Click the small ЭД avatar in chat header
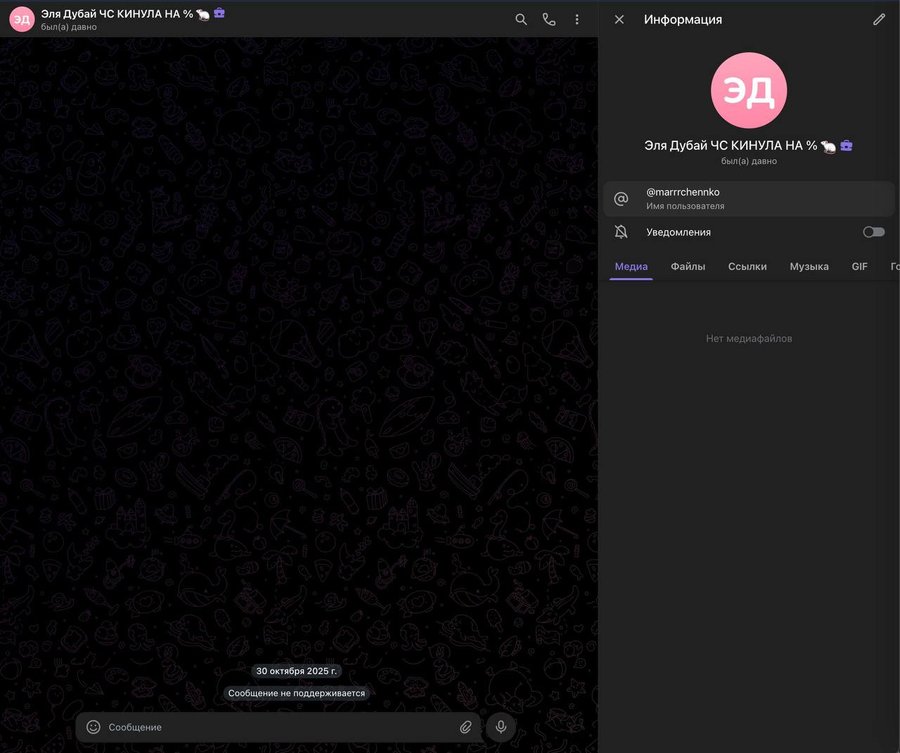Screen dimensions: 900x753 pos(21,19)
